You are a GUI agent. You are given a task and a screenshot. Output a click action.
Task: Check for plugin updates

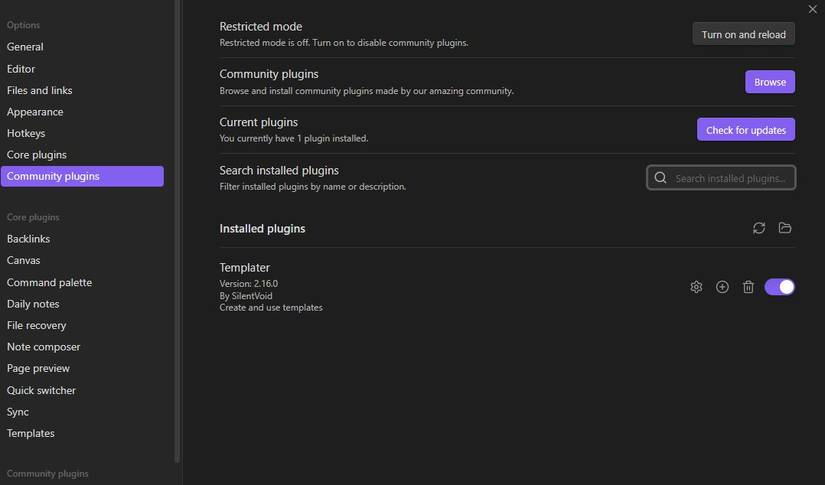745,130
